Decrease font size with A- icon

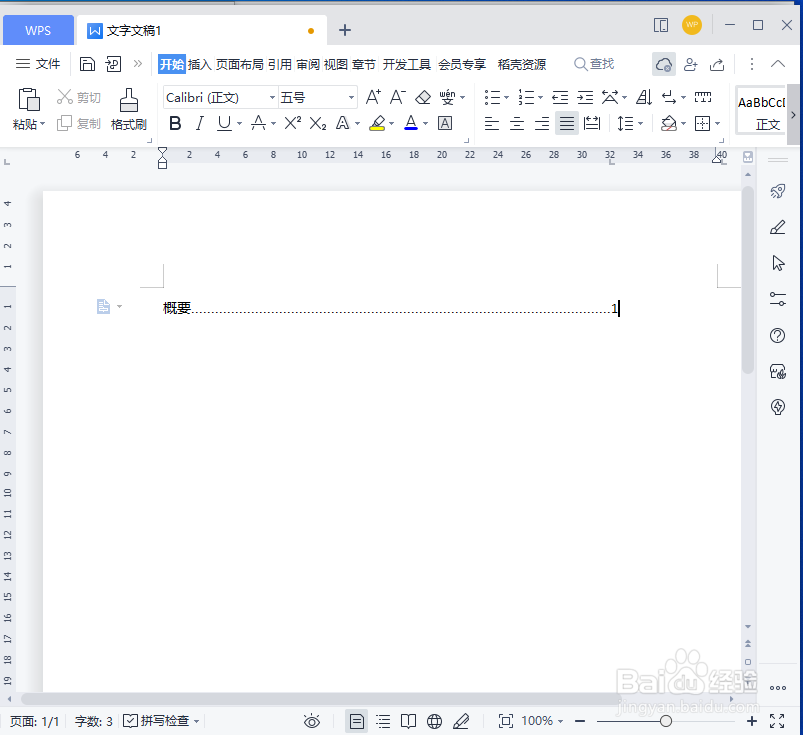coord(398,97)
